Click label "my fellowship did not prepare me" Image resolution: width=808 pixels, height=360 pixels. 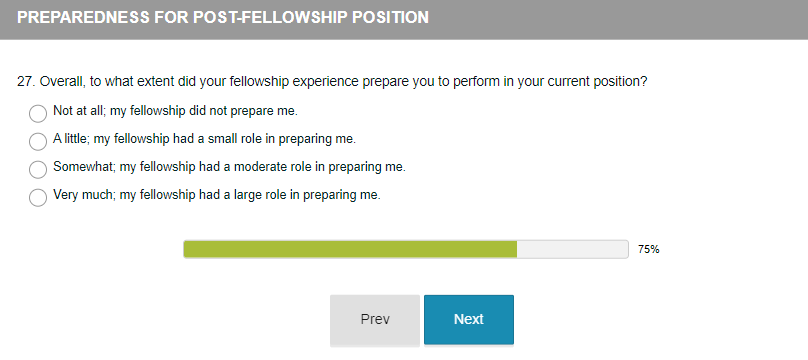coord(204,111)
